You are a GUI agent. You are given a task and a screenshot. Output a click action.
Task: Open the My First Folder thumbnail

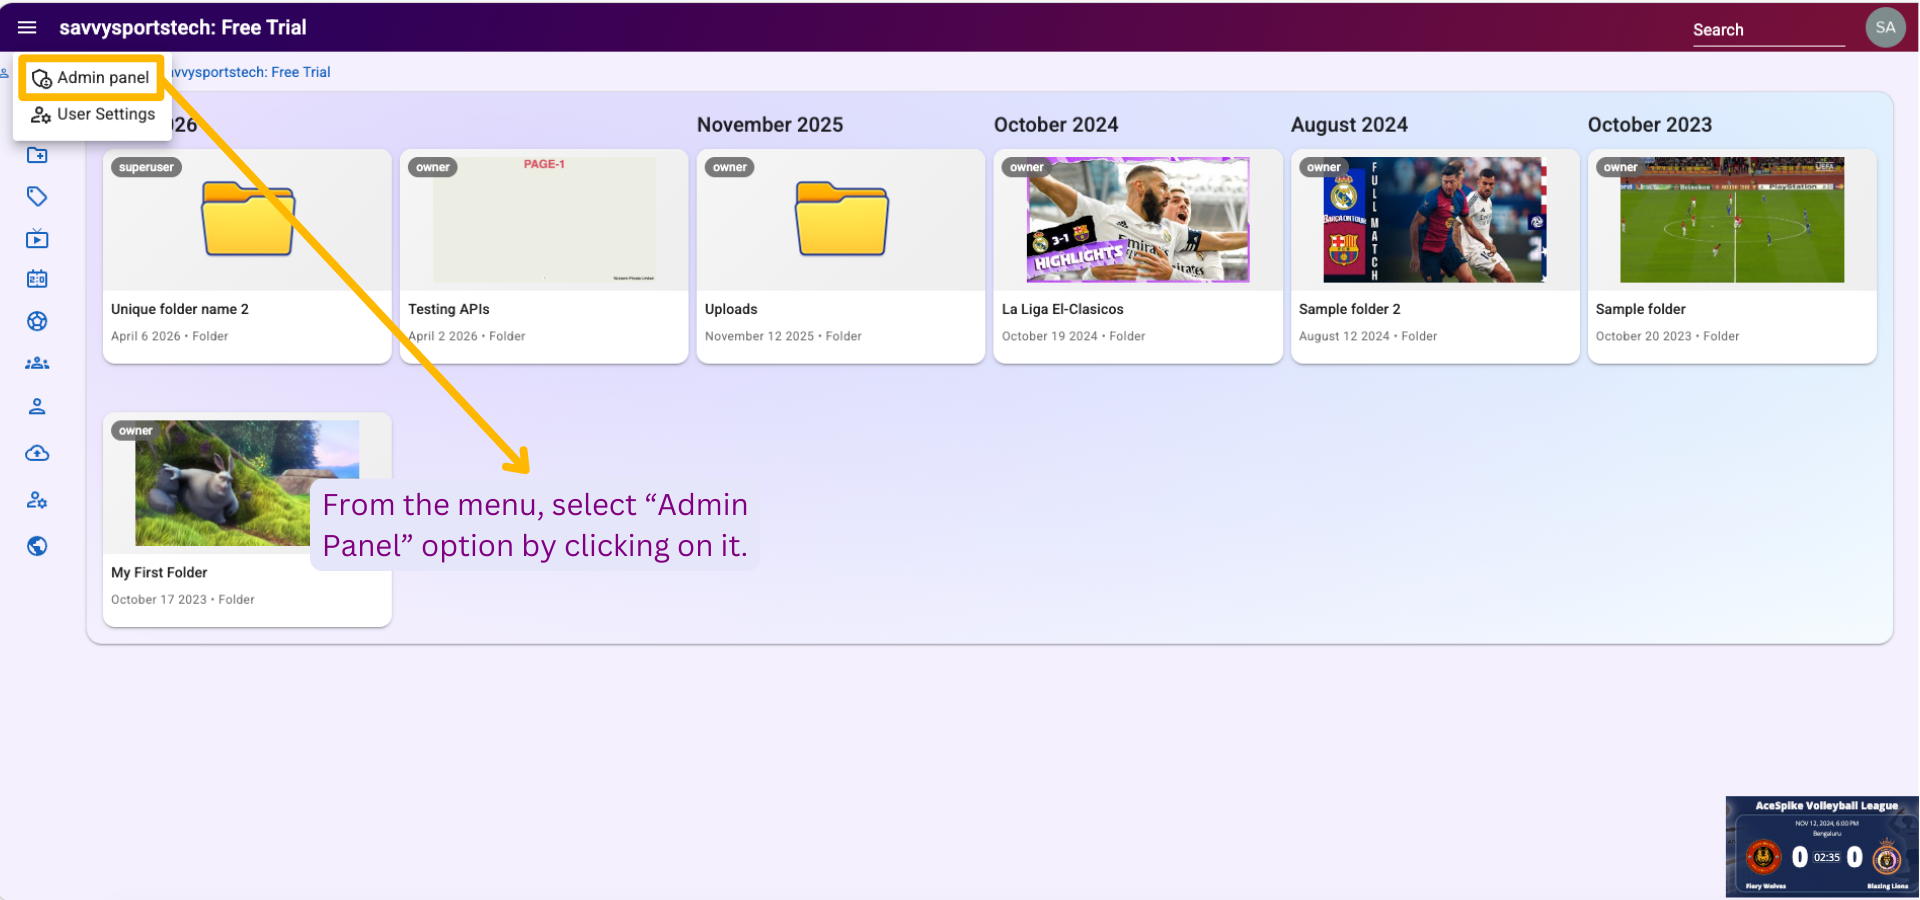(x=247, y=483)
